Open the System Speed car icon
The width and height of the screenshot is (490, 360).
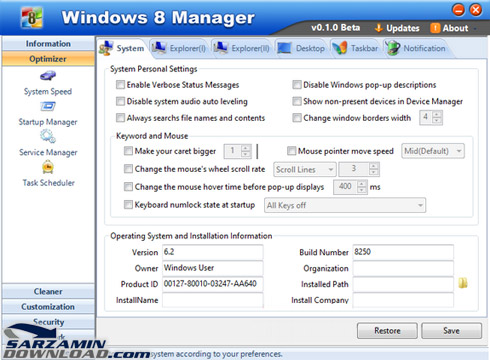click(x=48, y=76)
